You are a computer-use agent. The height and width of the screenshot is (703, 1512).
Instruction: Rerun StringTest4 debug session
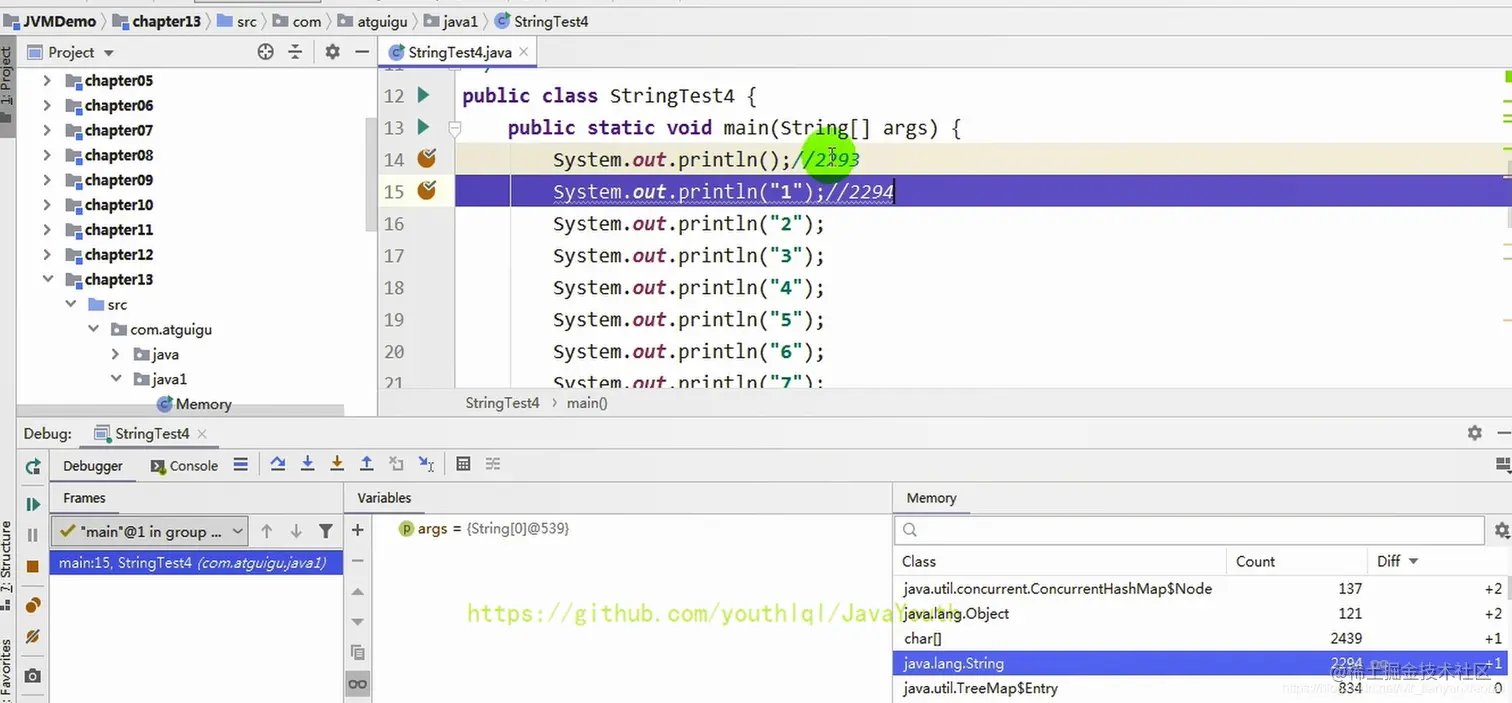pos(33,466)
